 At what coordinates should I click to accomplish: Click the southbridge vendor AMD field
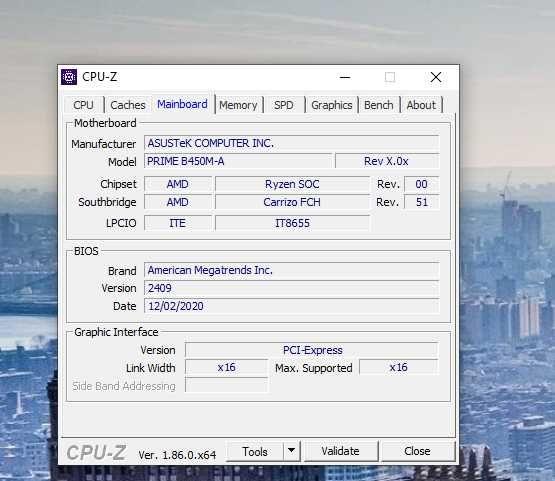coord(178,202)
